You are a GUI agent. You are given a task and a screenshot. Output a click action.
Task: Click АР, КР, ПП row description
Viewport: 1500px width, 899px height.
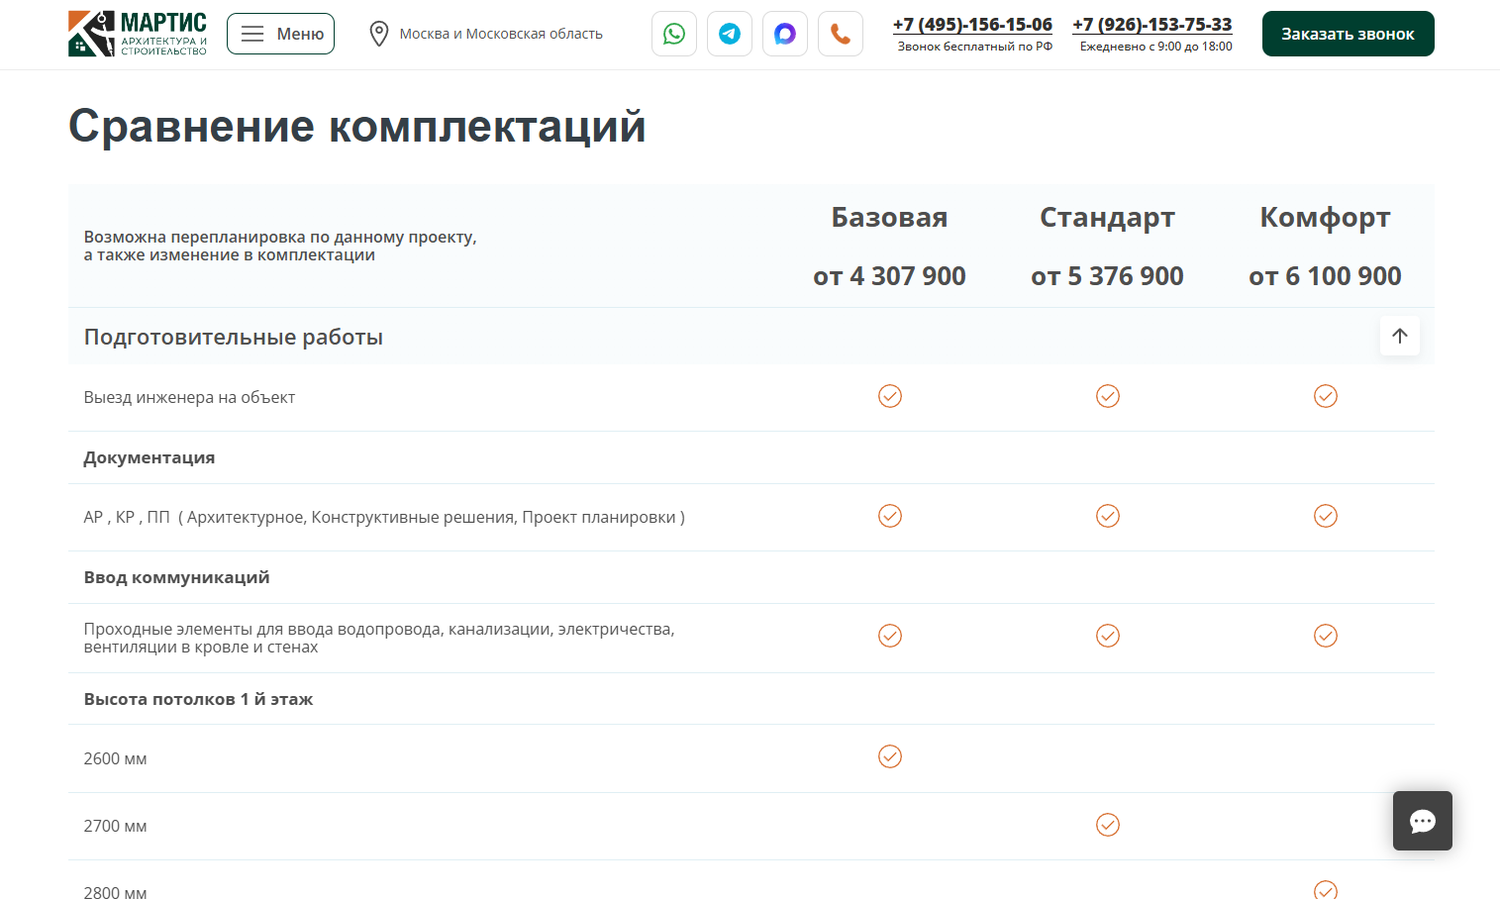384,518
